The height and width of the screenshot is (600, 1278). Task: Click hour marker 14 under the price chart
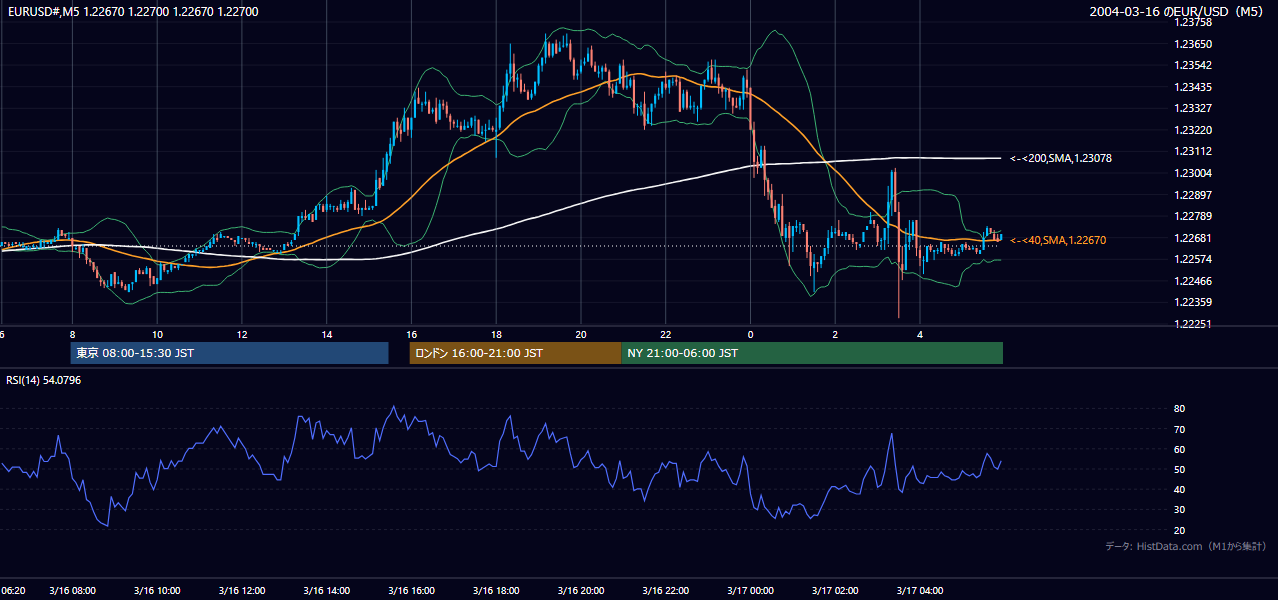point(327,333)
